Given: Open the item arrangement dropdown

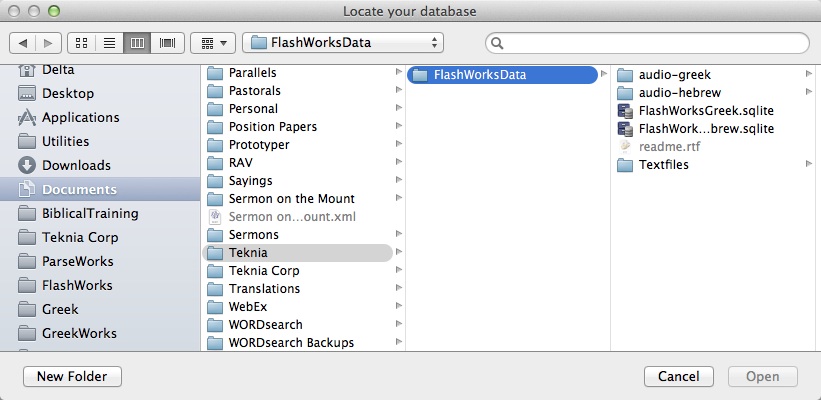Looking at the screenshot, I should tap(211, 43).
